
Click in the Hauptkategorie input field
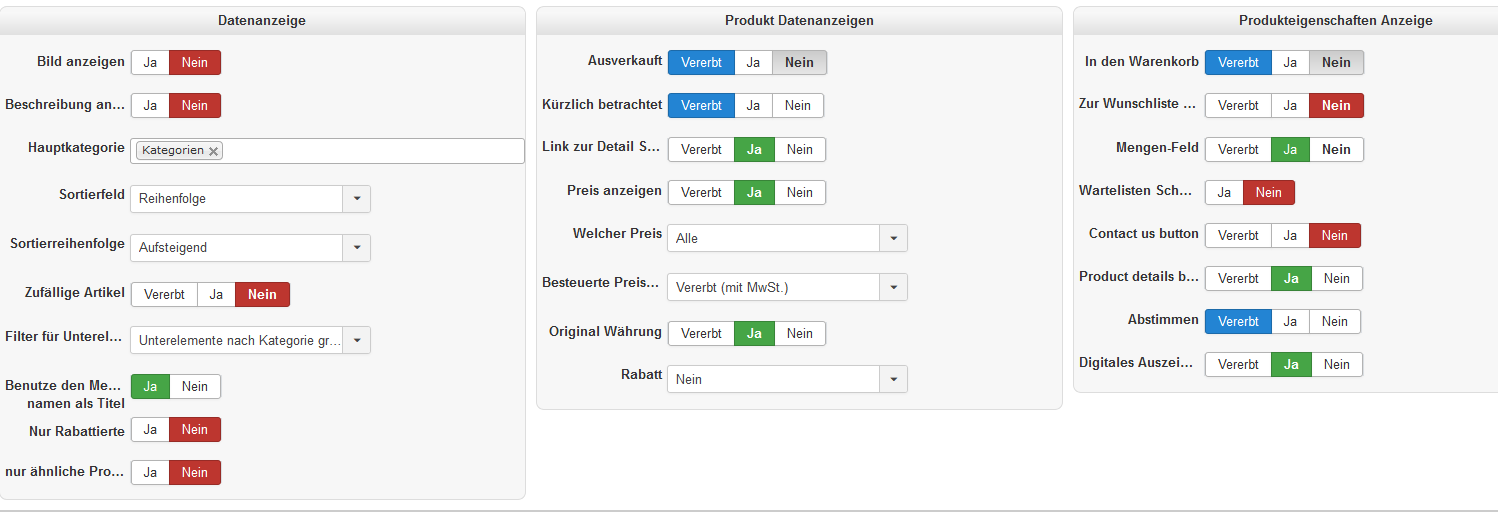point(370,151)
